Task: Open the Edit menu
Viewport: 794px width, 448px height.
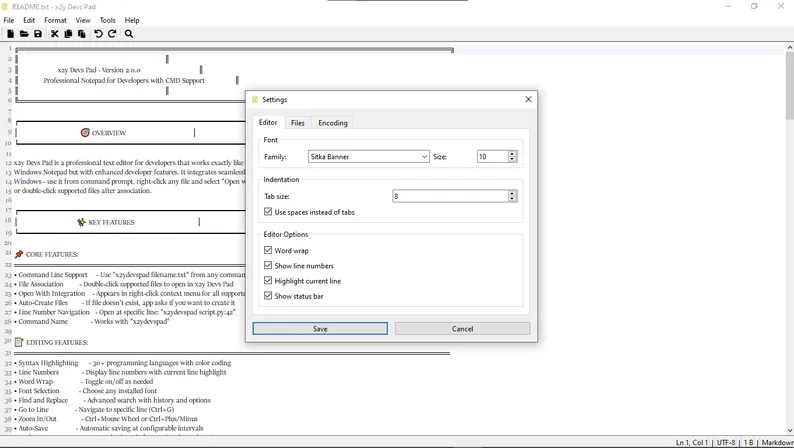Action: pos(29,20)
